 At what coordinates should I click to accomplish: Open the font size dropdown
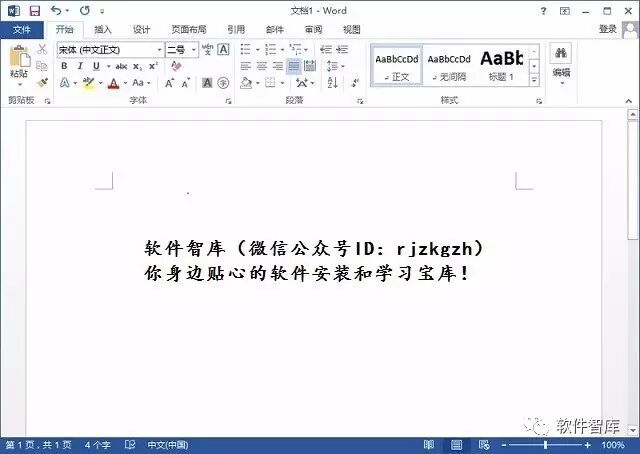[194, 50]
